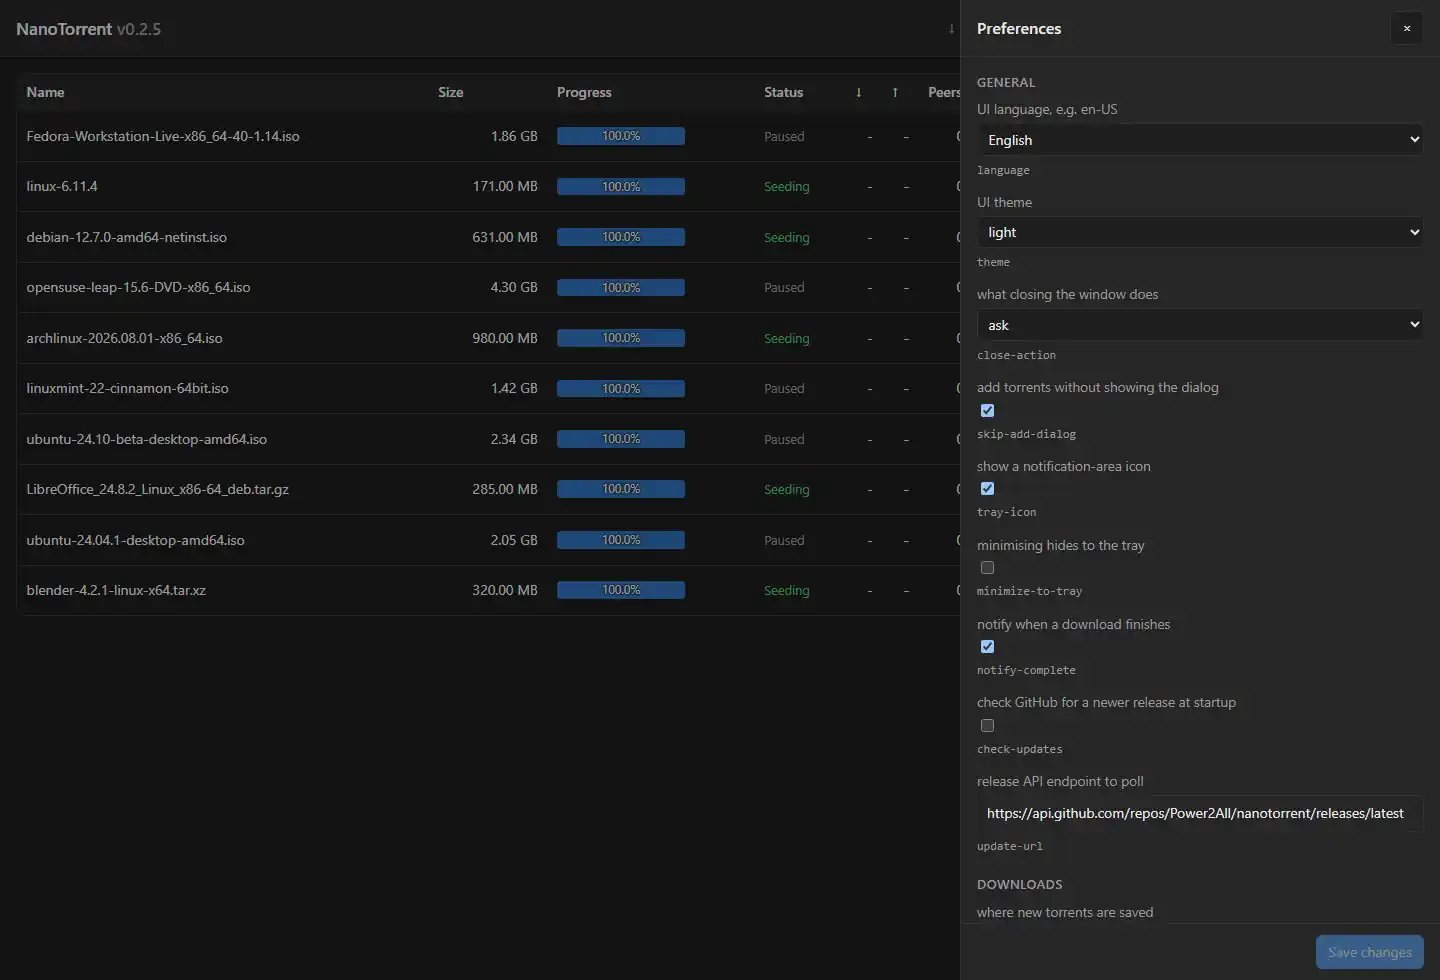Screen dimensions: 1440x980
Task: Sort torrents by the Size column header
Action: tap(450, 92)
